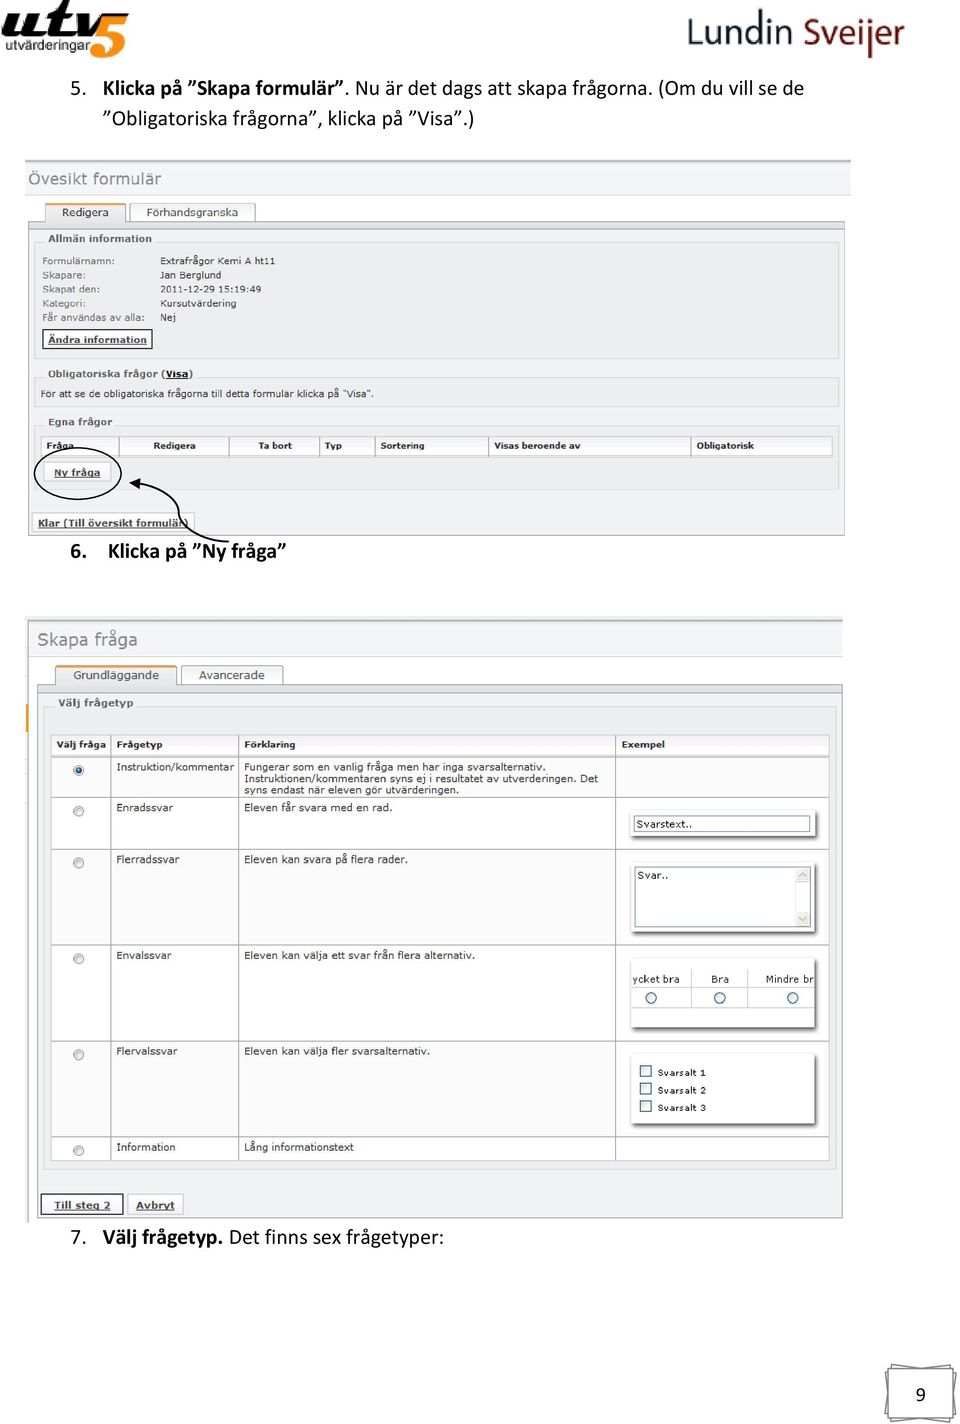Select the Information question type radio
This screenshot has height=1424, width=960.
click(x=78, y=1151)
